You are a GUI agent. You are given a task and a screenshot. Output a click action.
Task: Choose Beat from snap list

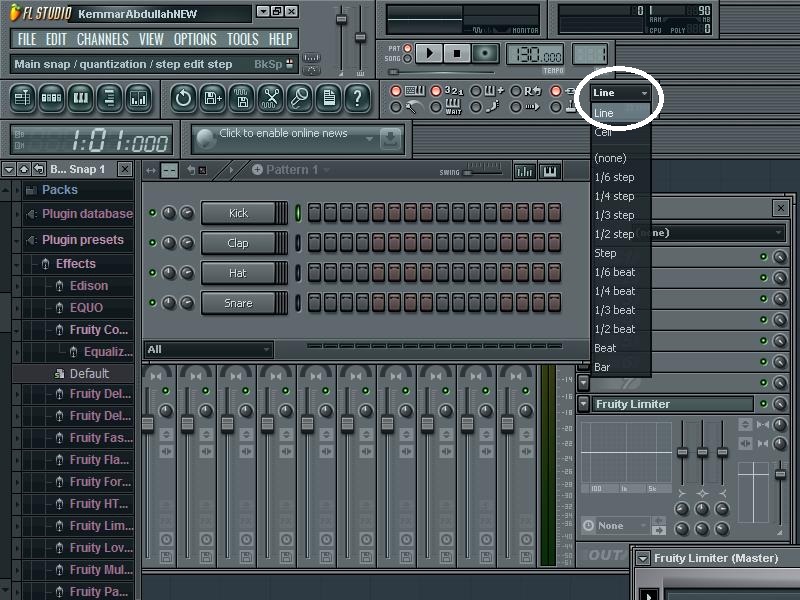pos(621,348)
